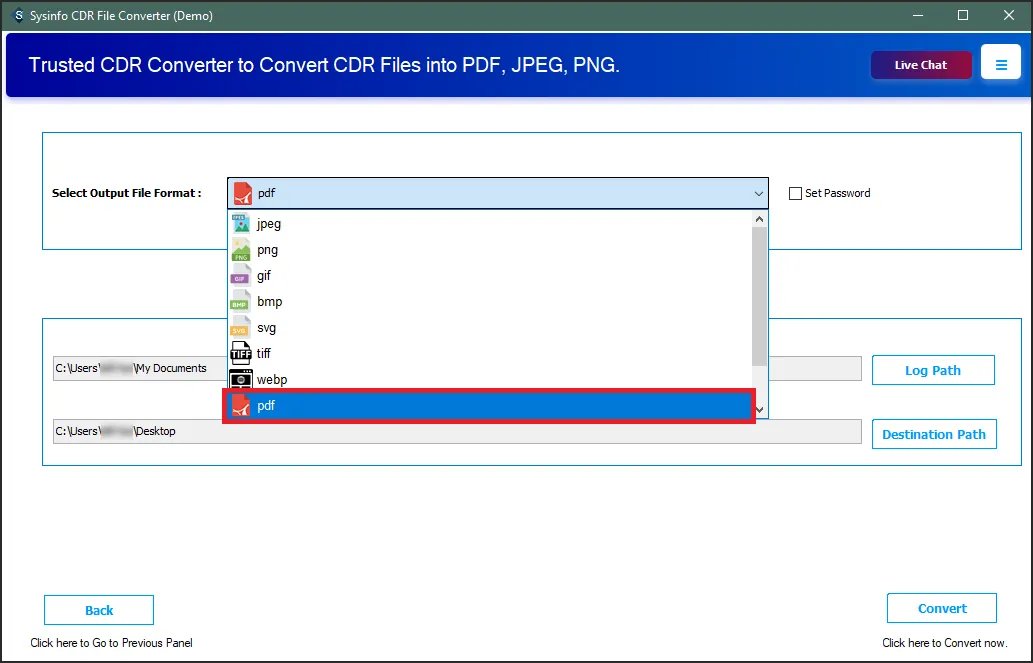
Task: Click the dropdown list scroll up arrow
Action: 759,219
